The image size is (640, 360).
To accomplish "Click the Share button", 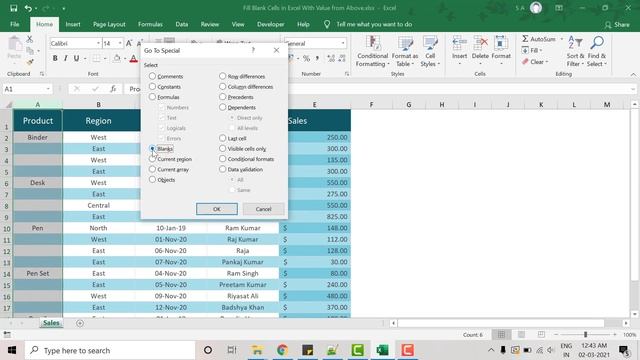I will tap(617, 24).
